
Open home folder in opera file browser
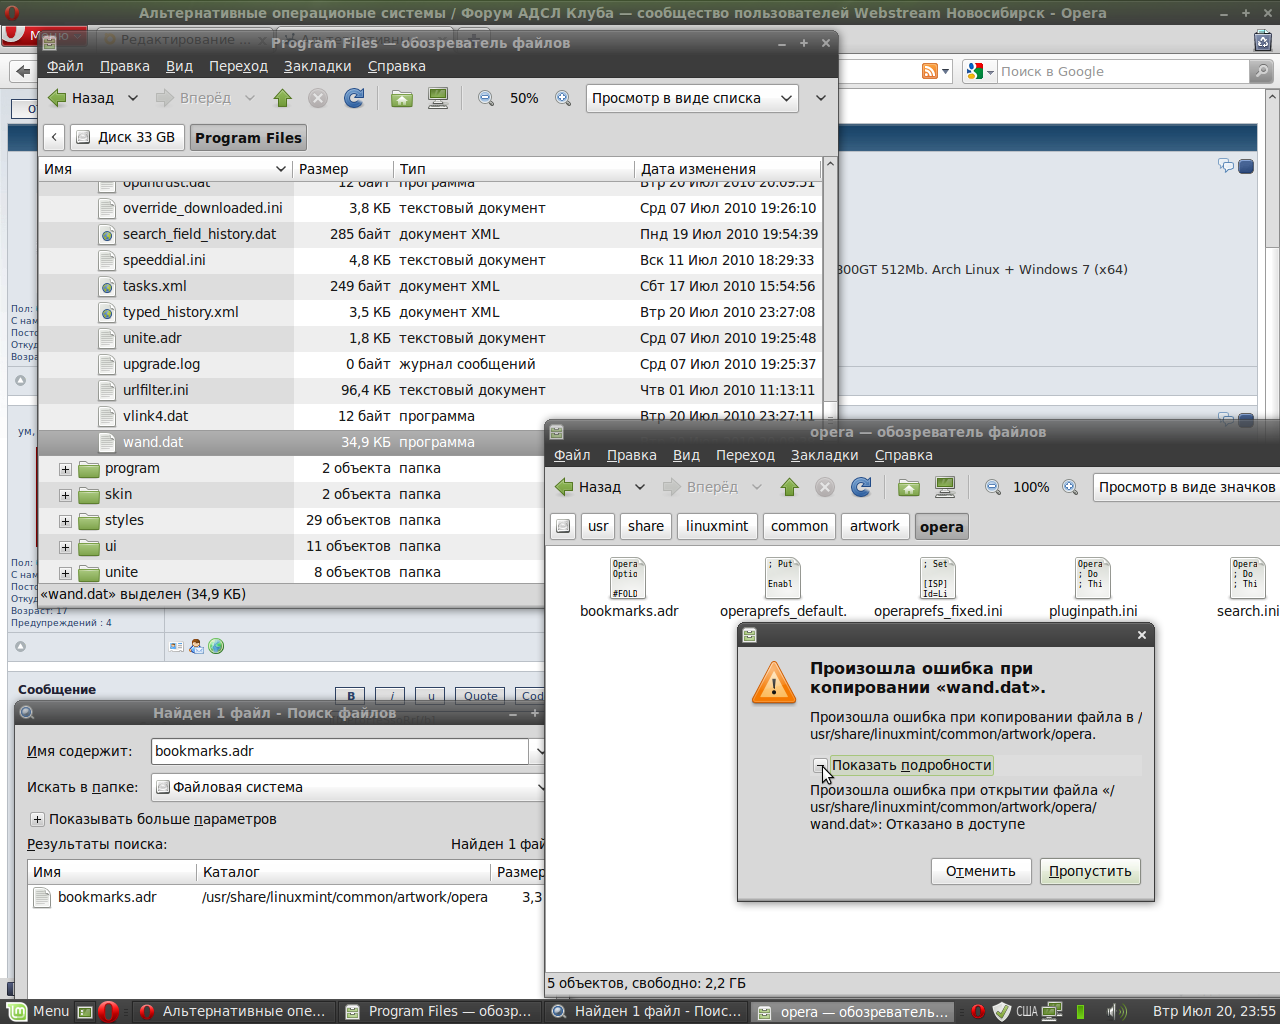coord(909,487)
